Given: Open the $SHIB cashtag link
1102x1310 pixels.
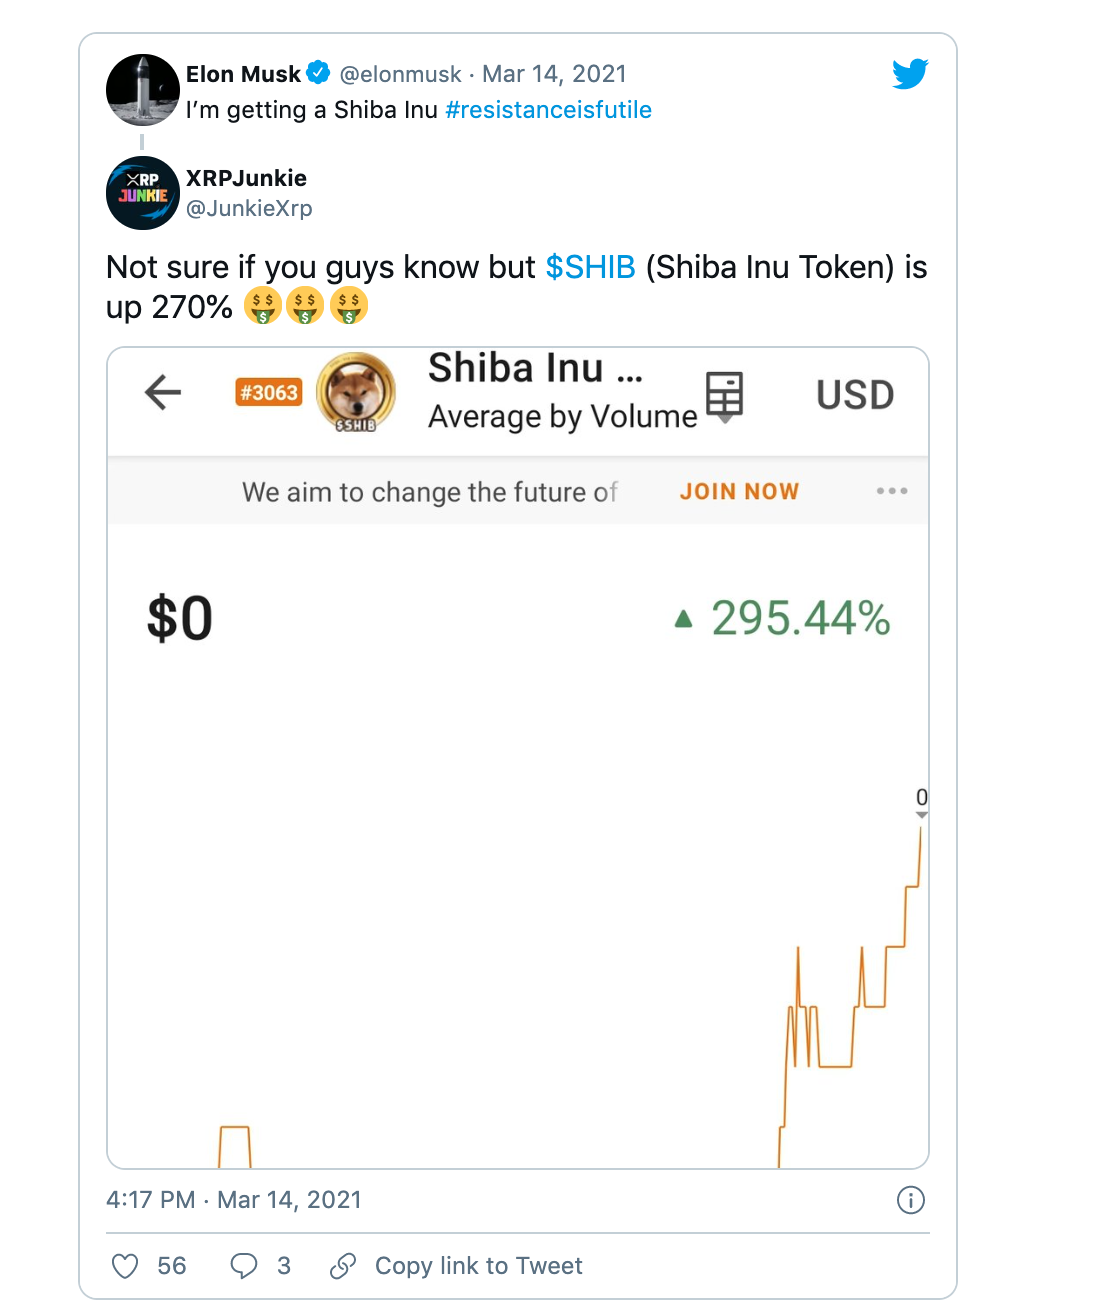Looking at the screenshot, I should (590, 267).
